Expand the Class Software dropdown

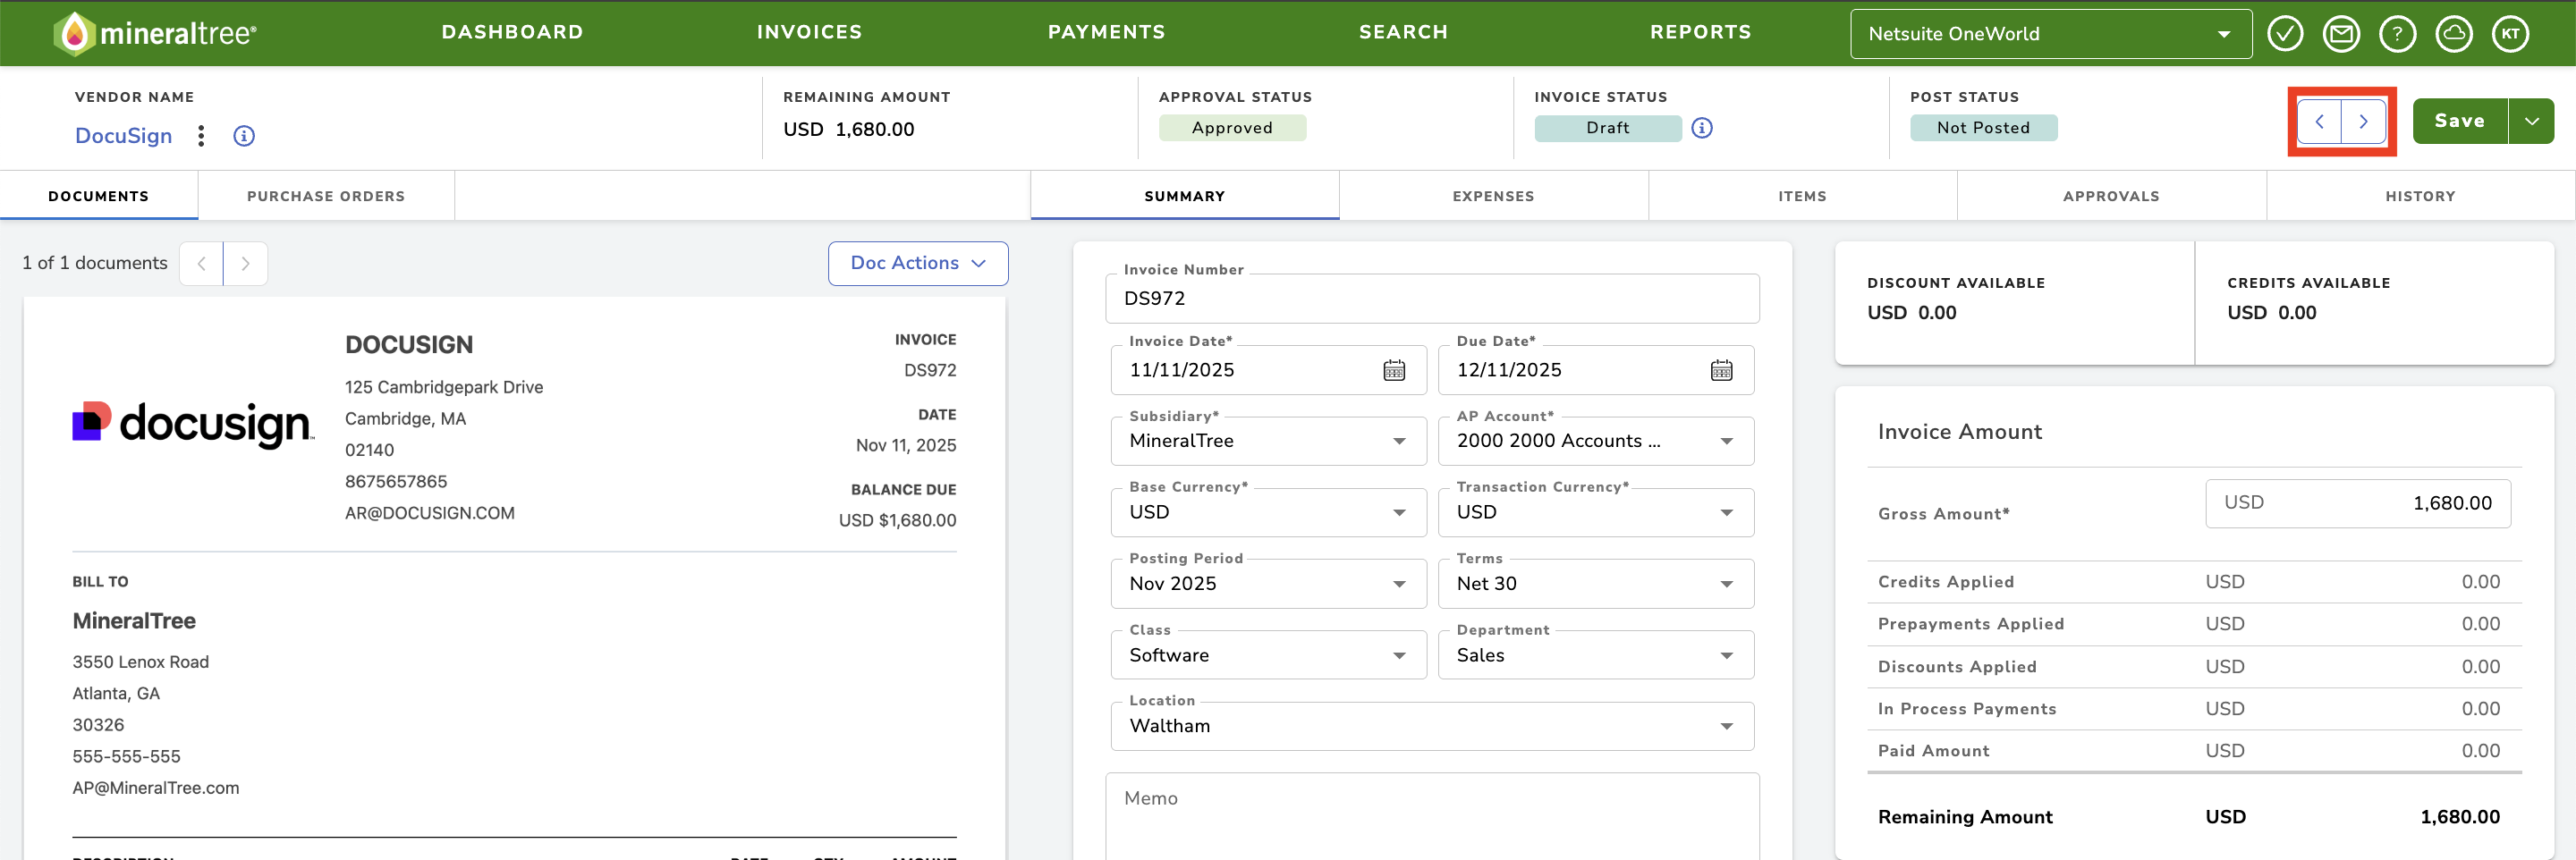(1268, 655)
